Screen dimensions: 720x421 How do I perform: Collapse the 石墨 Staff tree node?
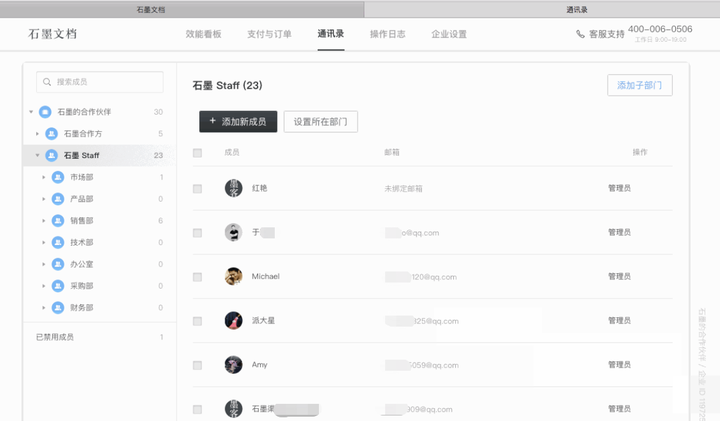(37, 156)
